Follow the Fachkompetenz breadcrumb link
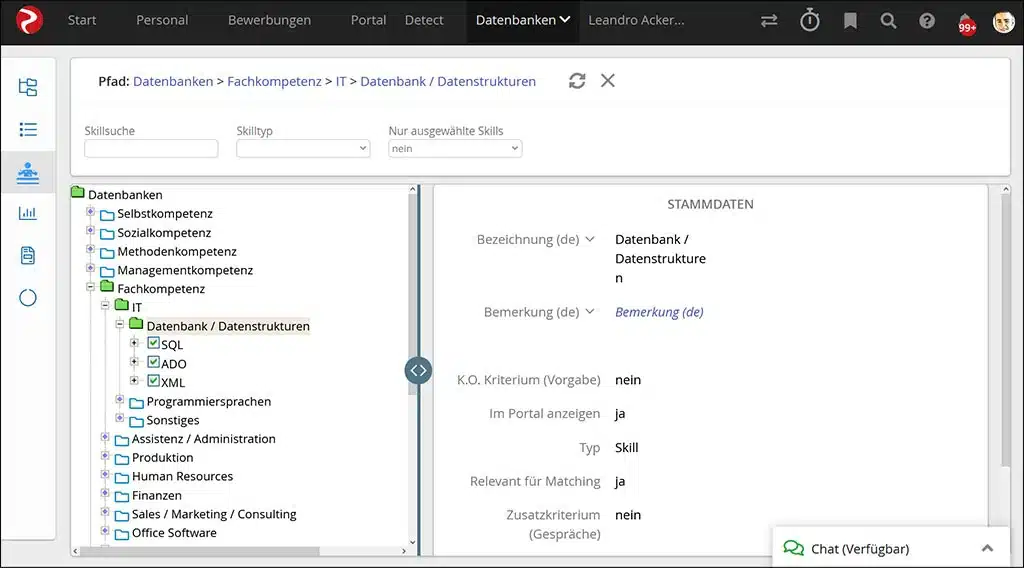1024x568 pixels. 274,82
